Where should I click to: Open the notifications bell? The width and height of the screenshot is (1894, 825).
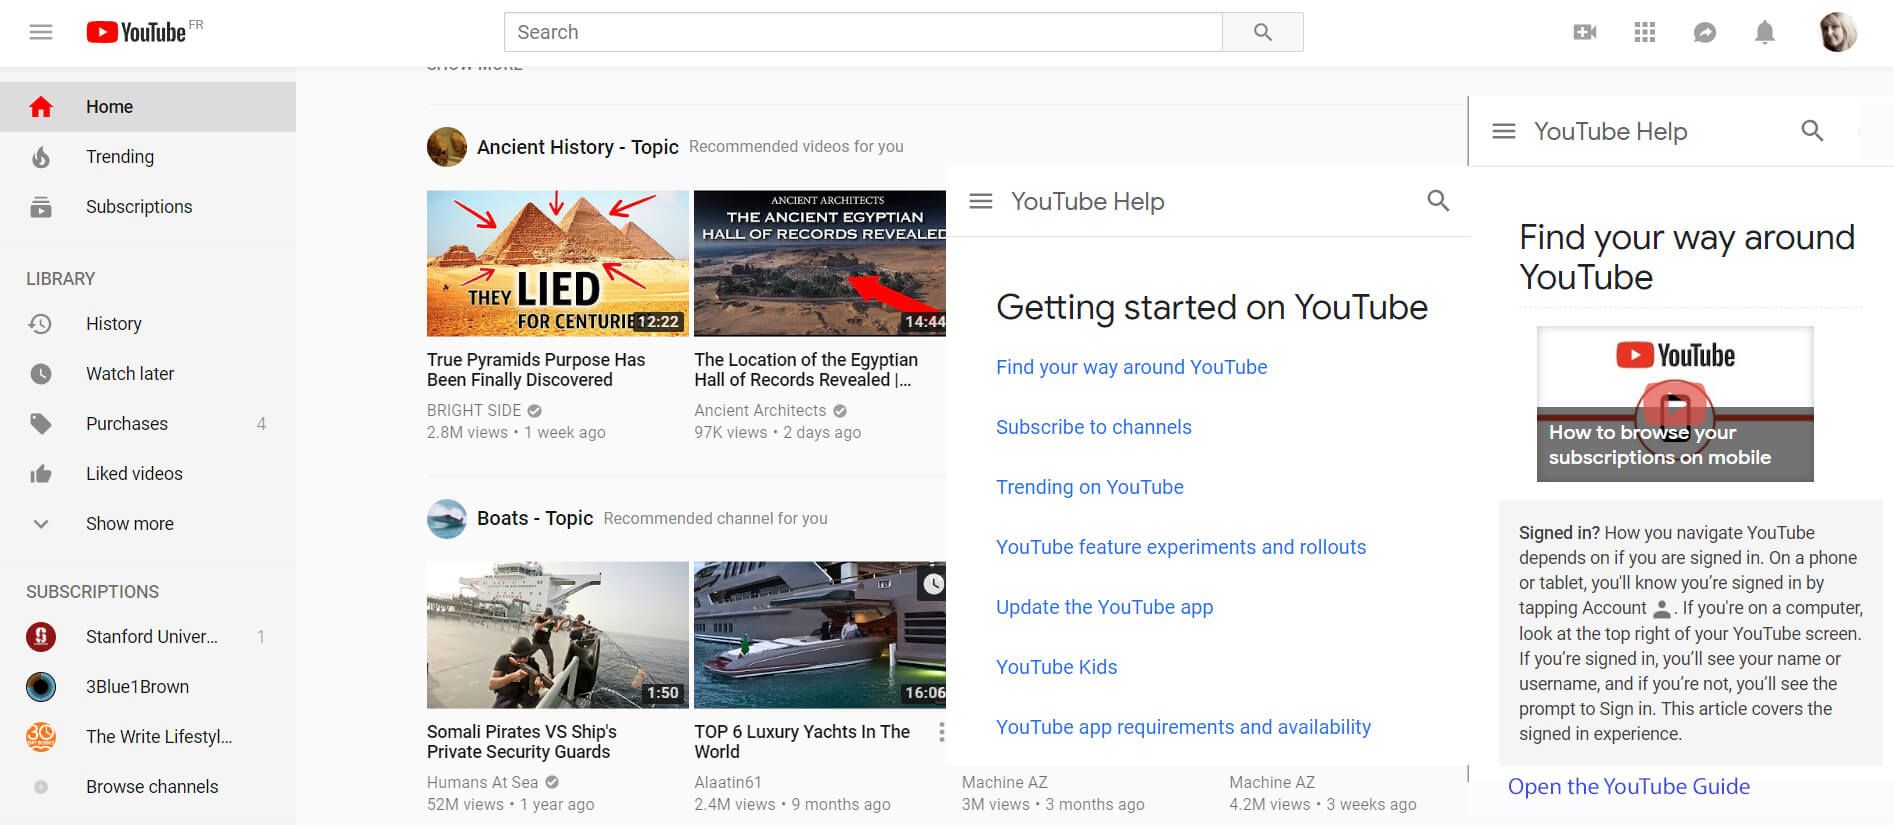(1764, 32)
